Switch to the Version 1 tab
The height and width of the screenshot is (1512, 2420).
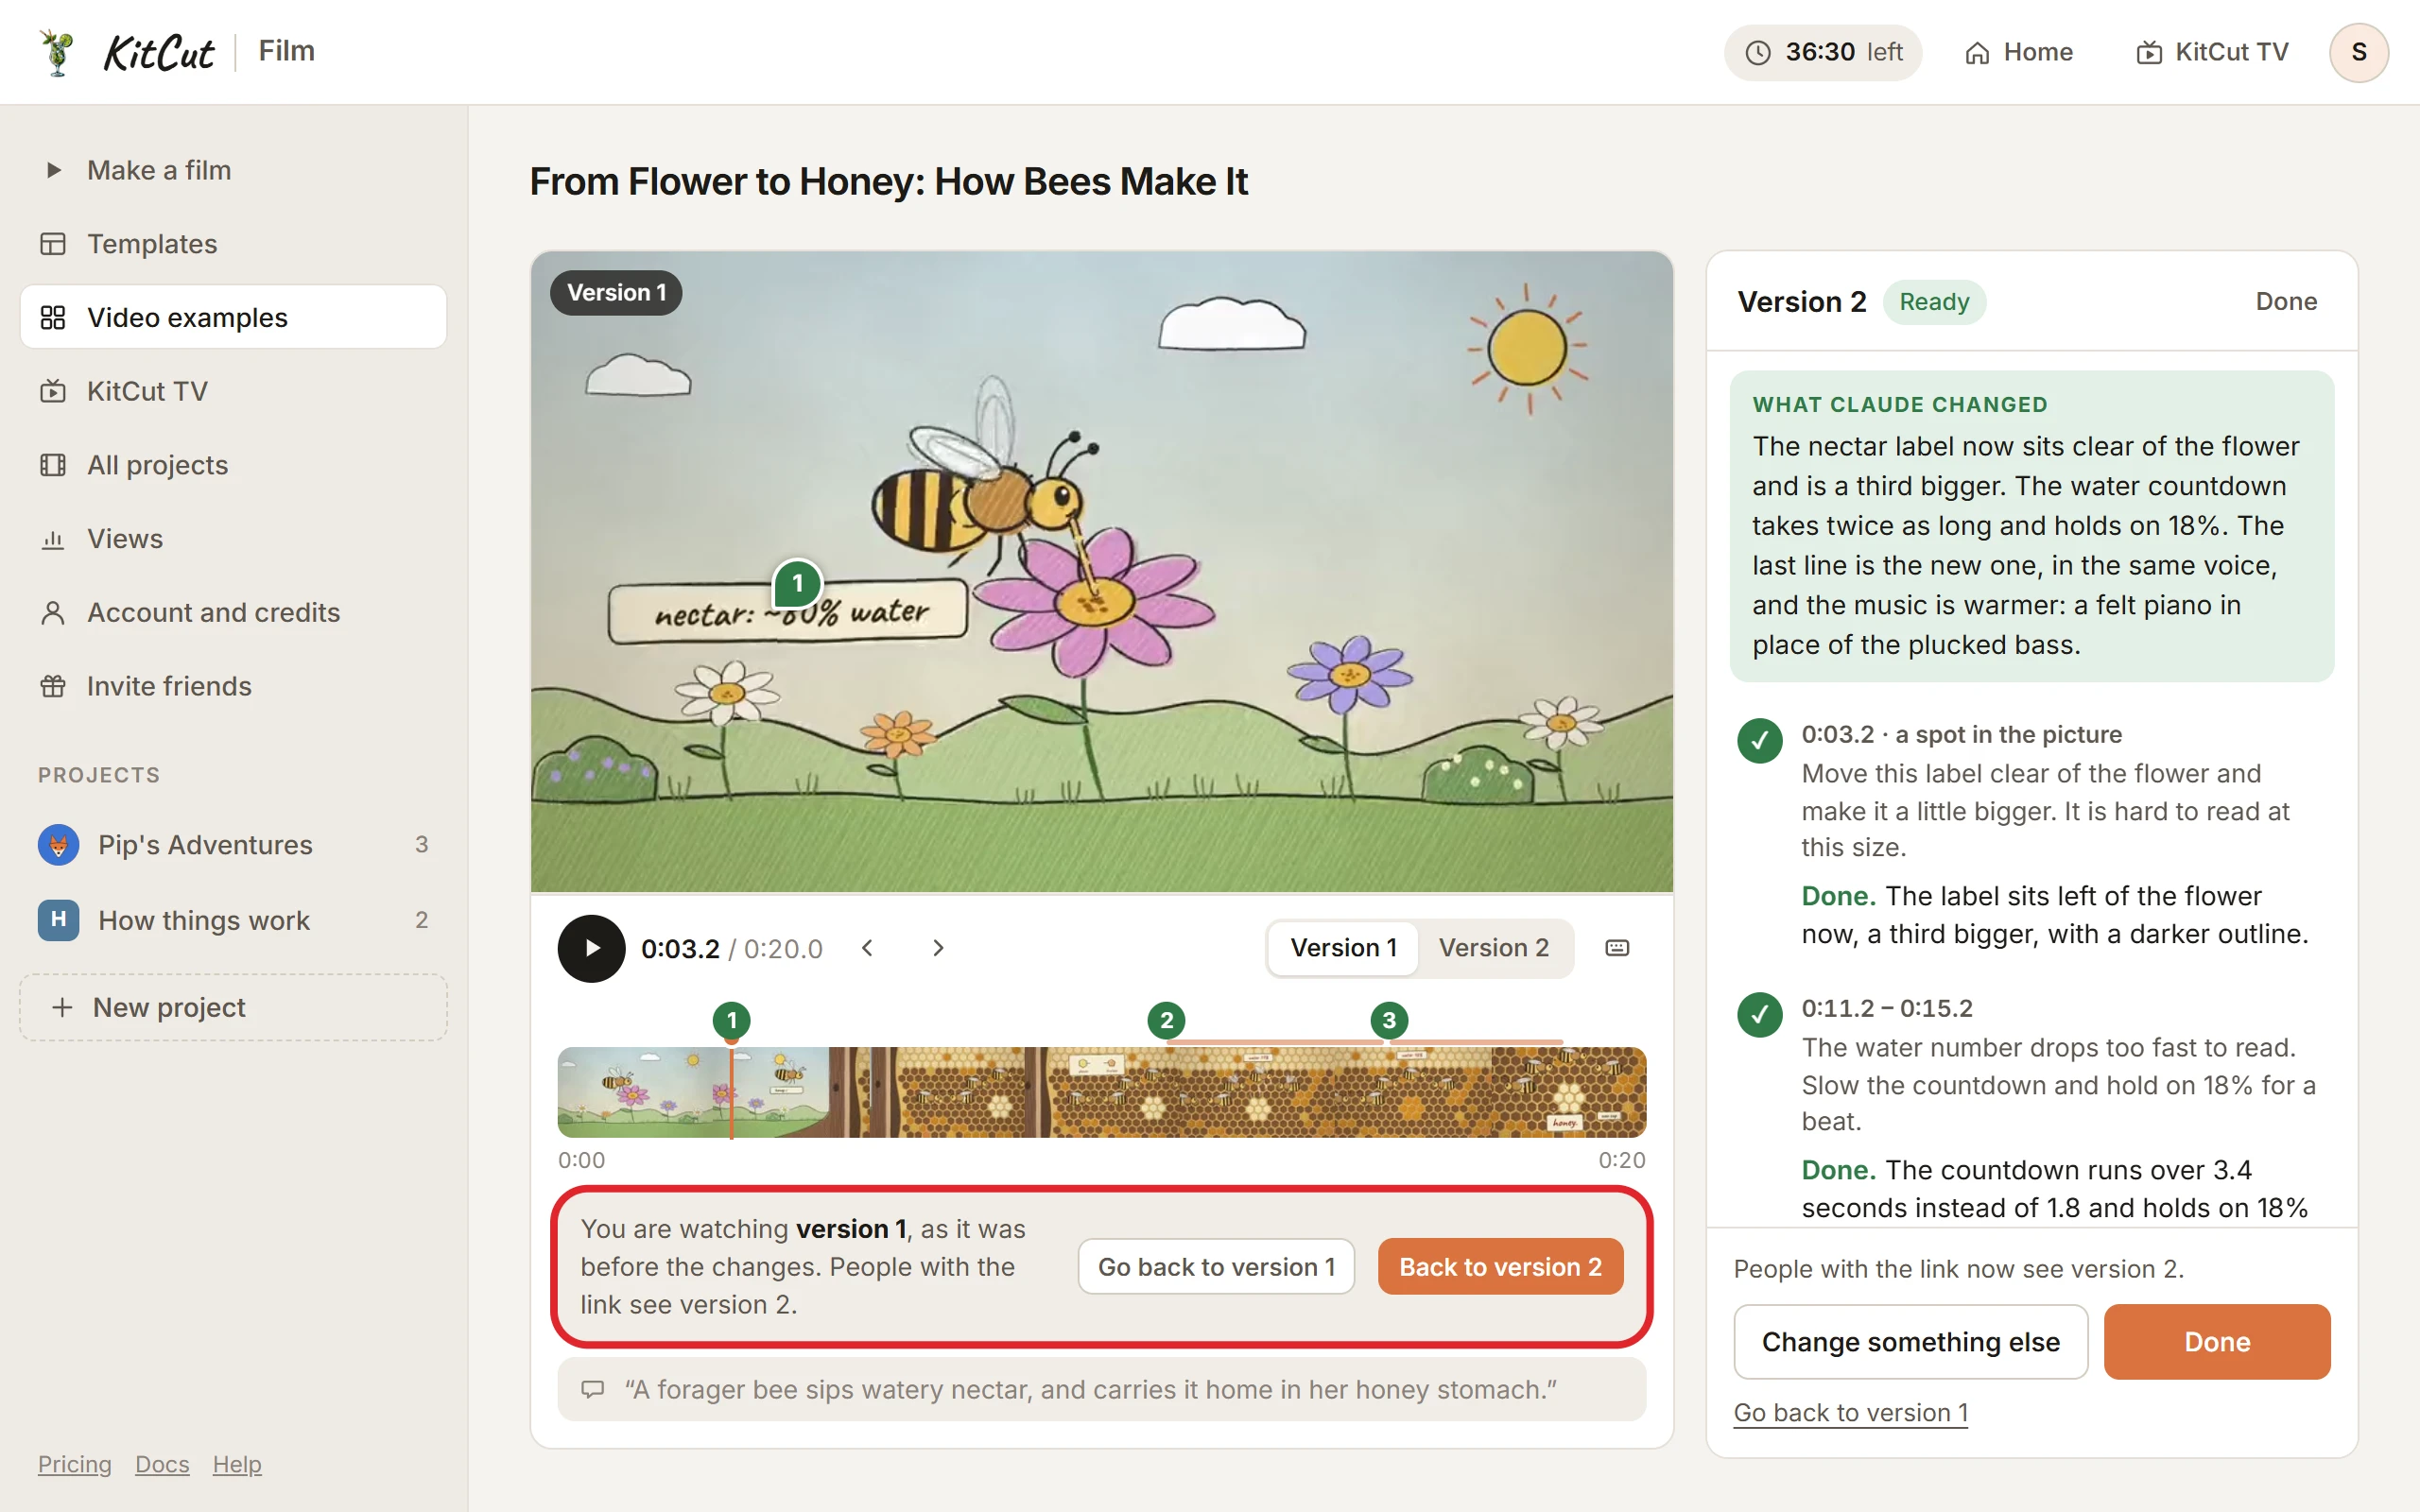pos(1343,948)
